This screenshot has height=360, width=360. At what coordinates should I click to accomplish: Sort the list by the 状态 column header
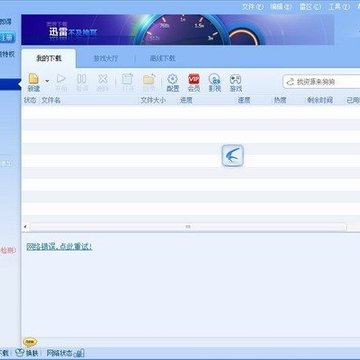tap(30, 100)
